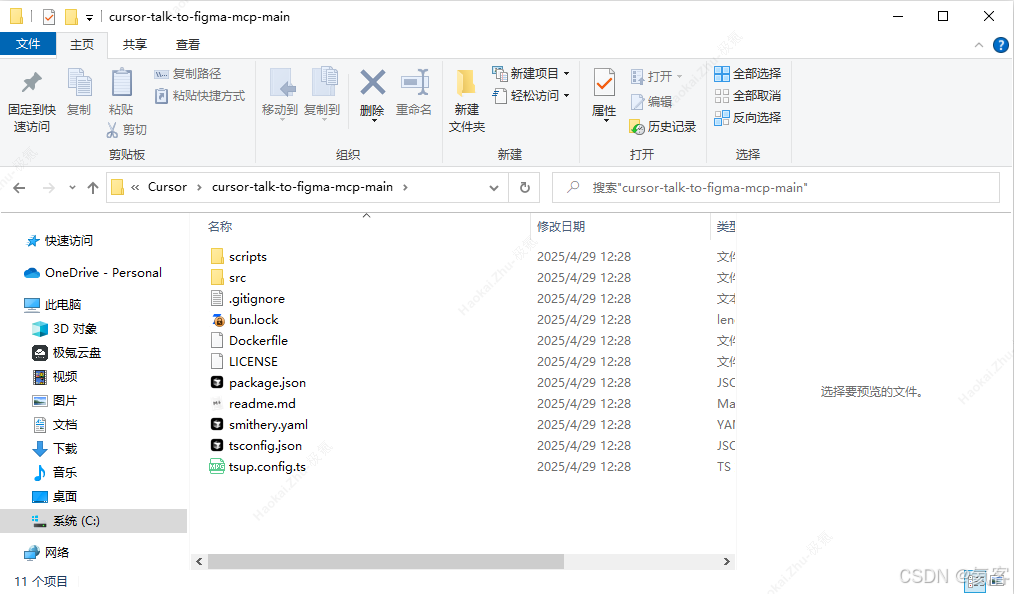Open the recent locations dropdown arrow

[72, 187]
